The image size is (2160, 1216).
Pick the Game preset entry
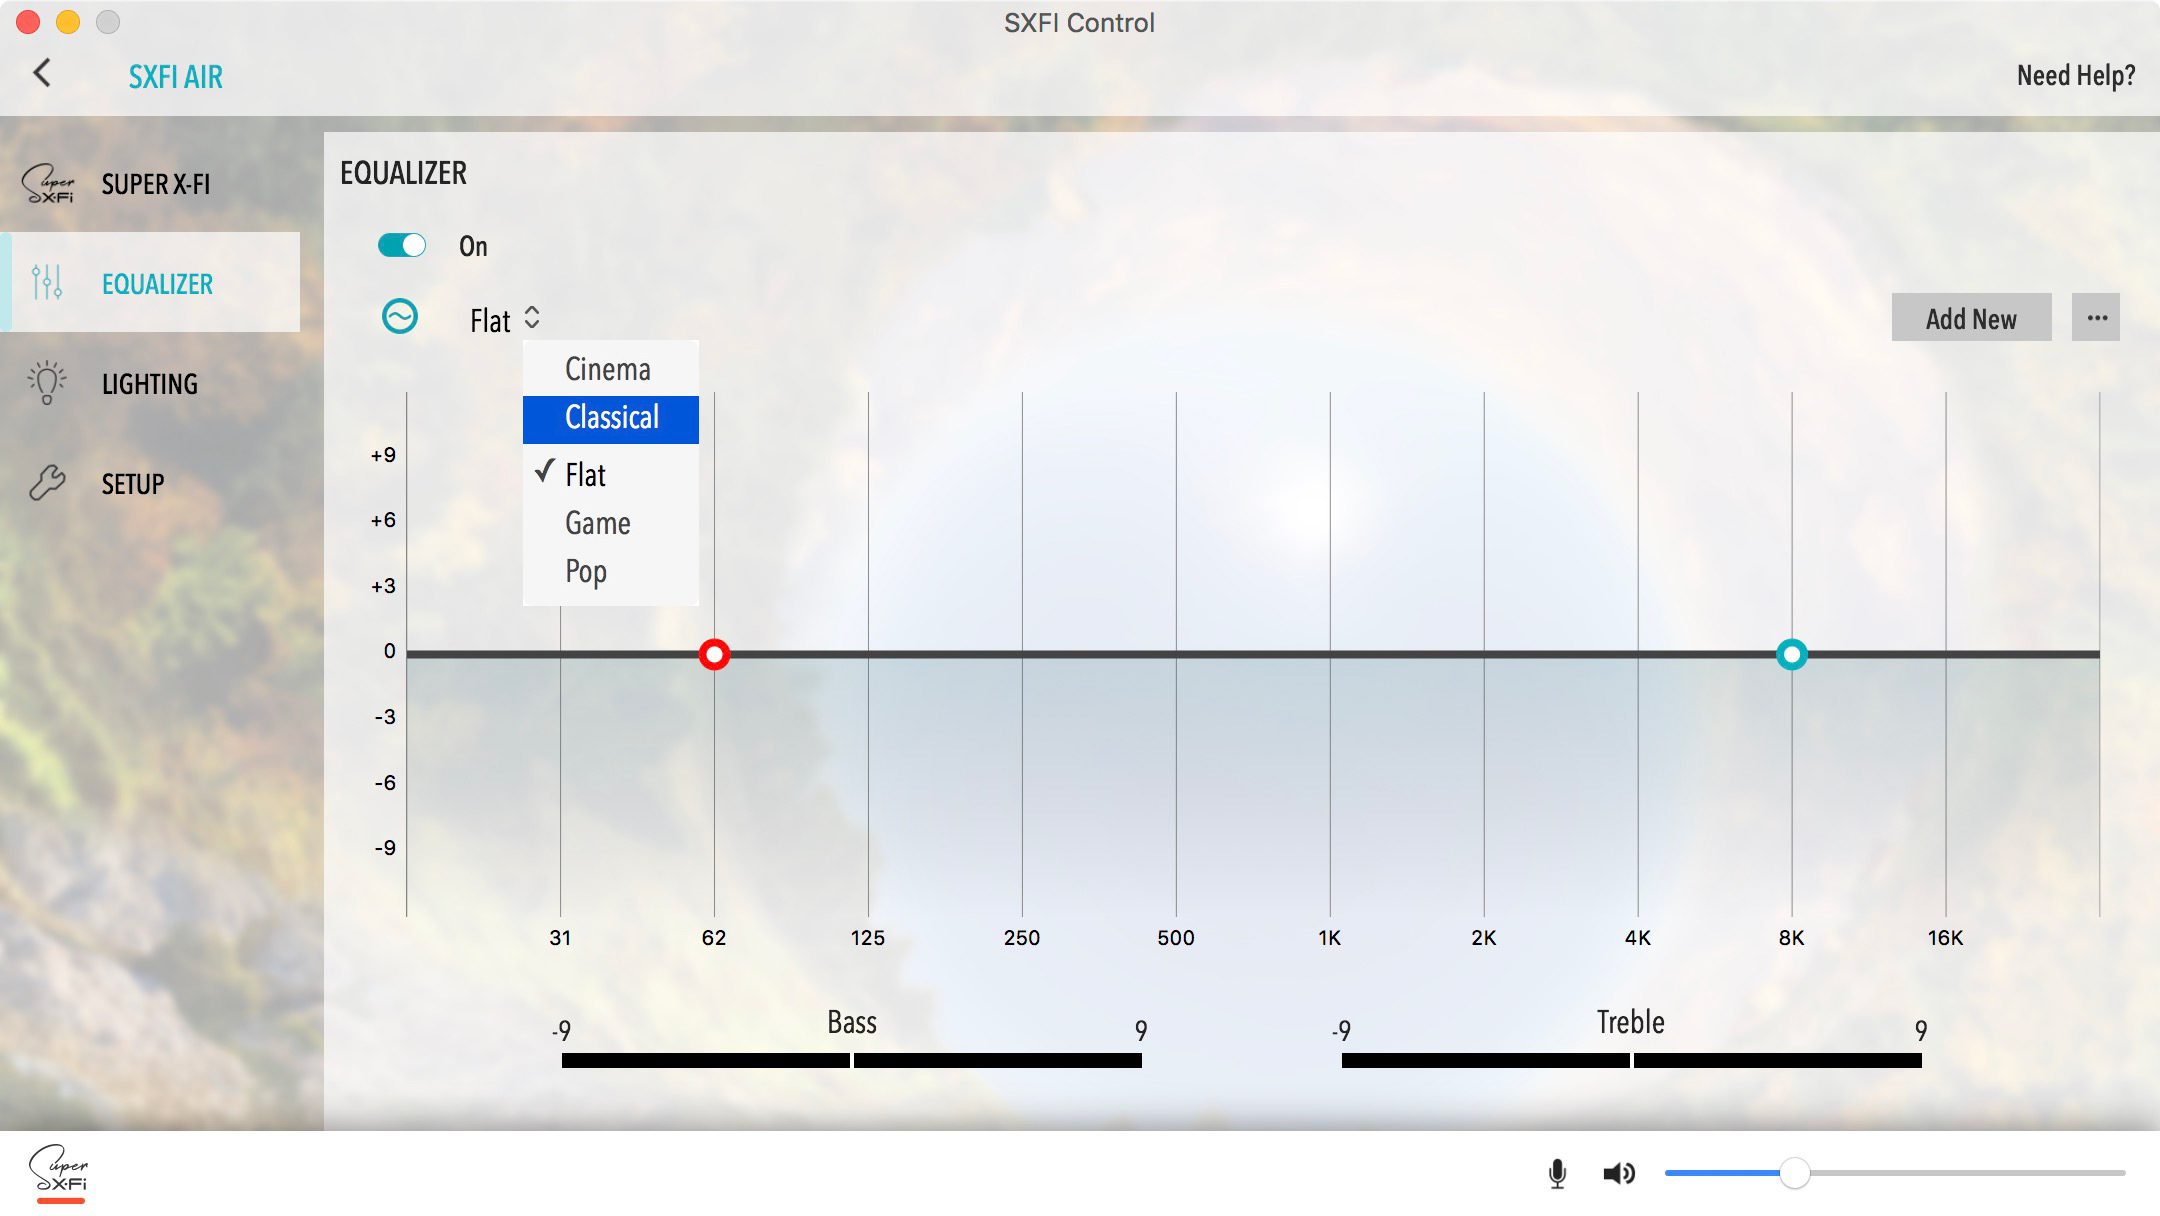(597, 523)
